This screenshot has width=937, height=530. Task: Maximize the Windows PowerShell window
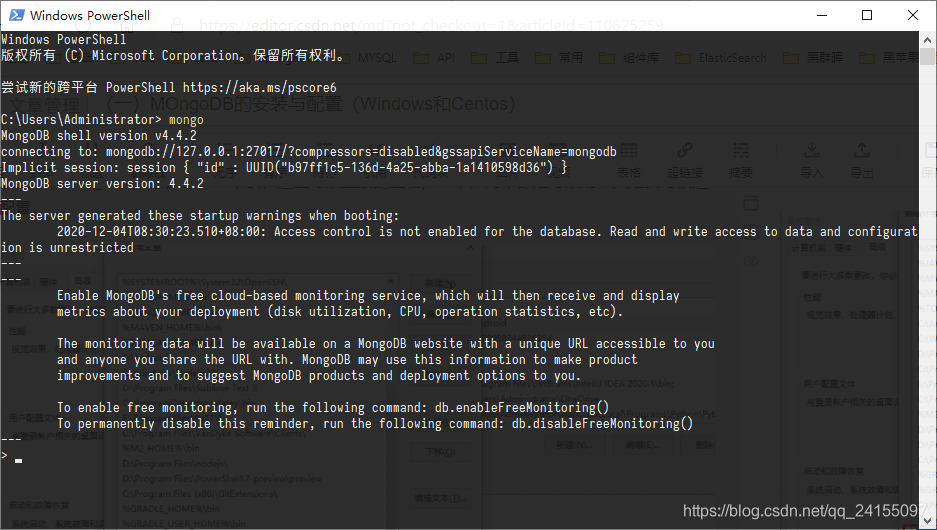[867, 15]
